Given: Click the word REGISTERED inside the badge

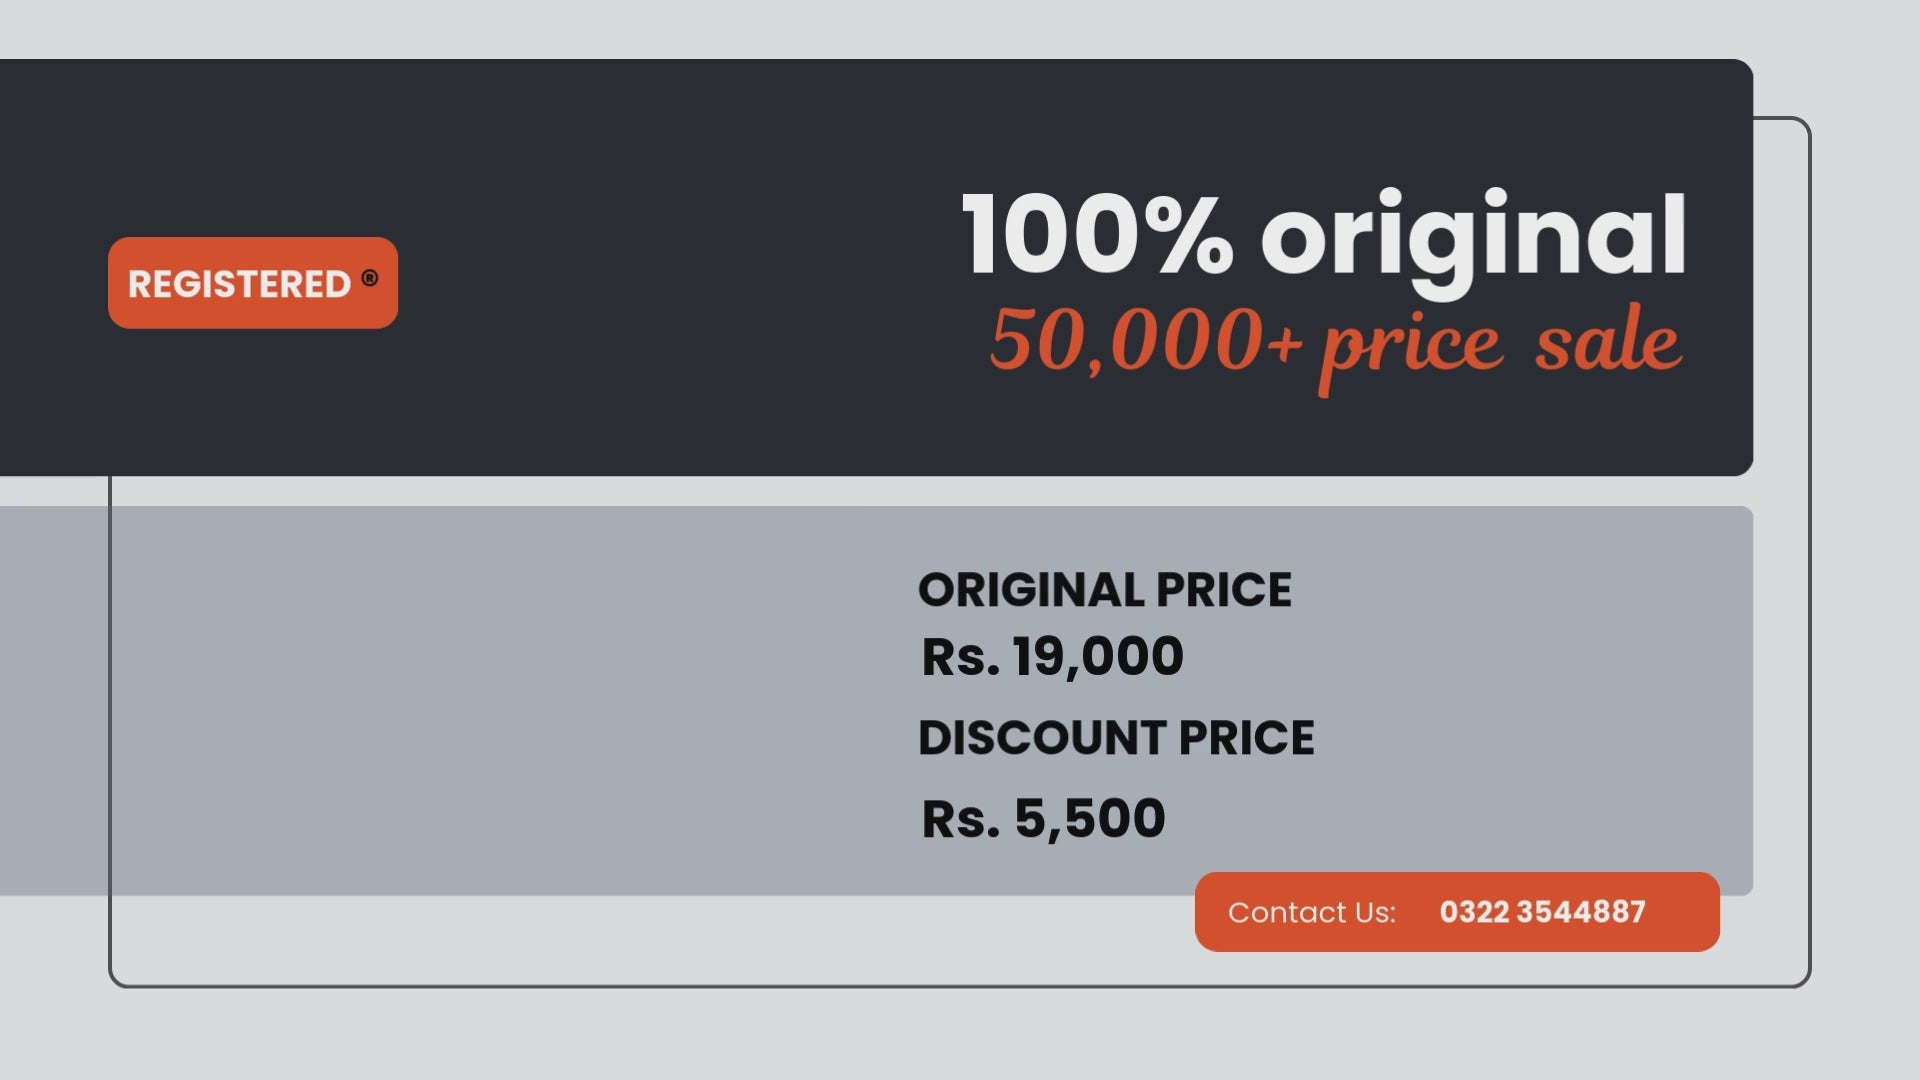Looking at the screenshot, I should coord(239,284).
